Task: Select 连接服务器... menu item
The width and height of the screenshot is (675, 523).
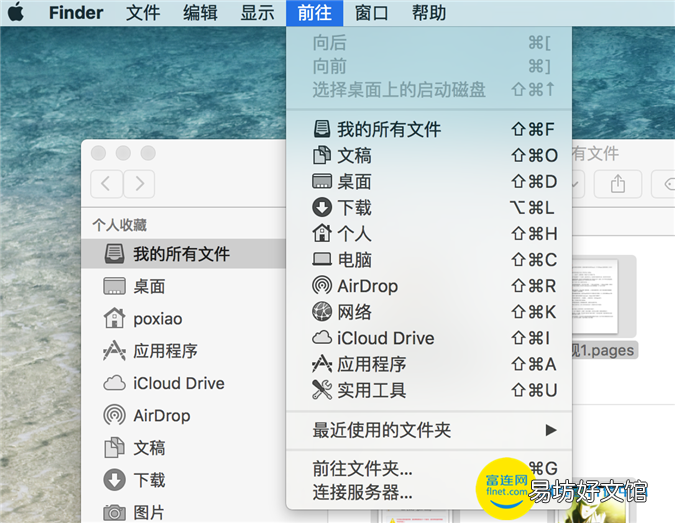Action: [x=429, y=492]
